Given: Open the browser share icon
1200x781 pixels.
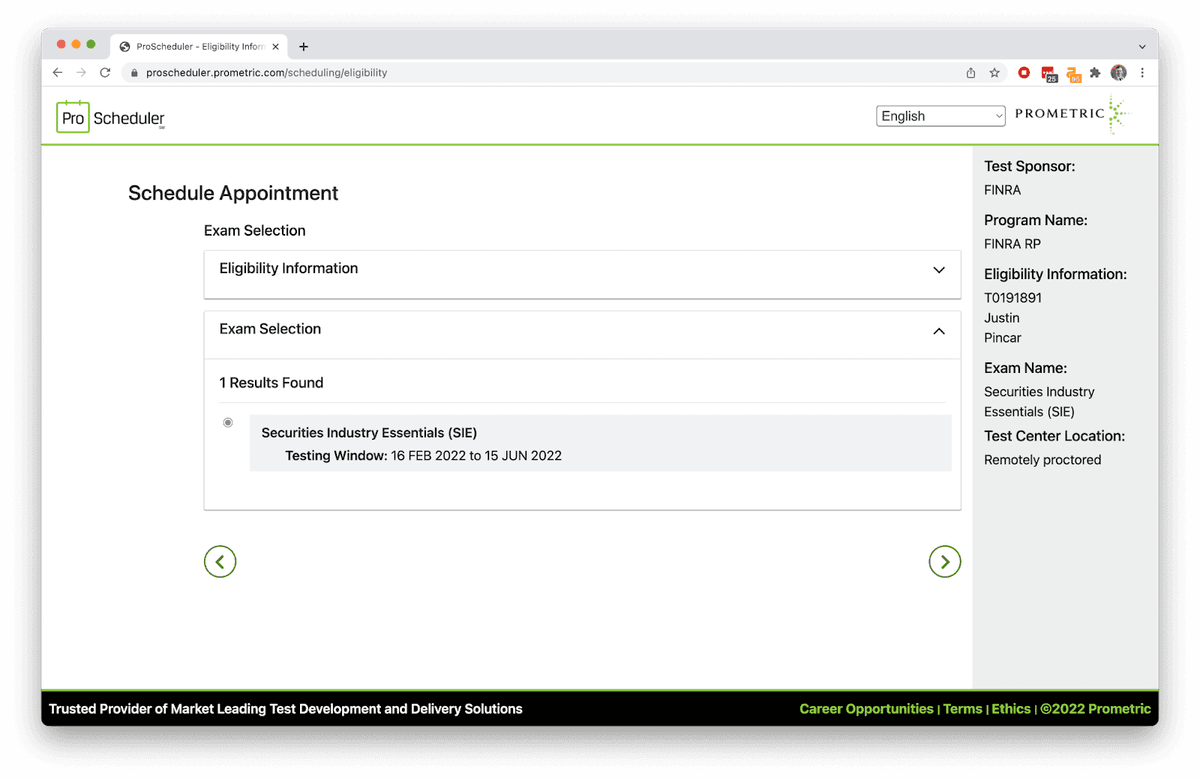Looking at the screenshot, I should tap(971, 73).
